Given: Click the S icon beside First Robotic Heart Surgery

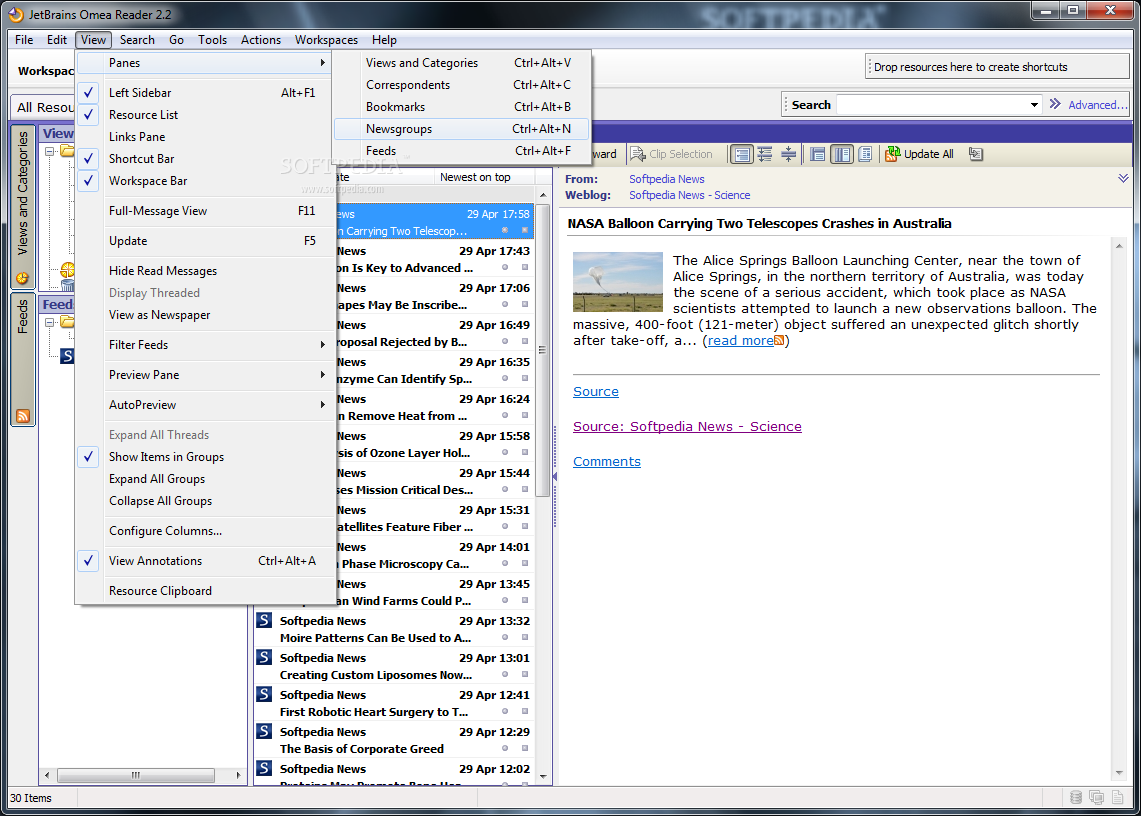Looking at the screenshot, I should (264, 695).
